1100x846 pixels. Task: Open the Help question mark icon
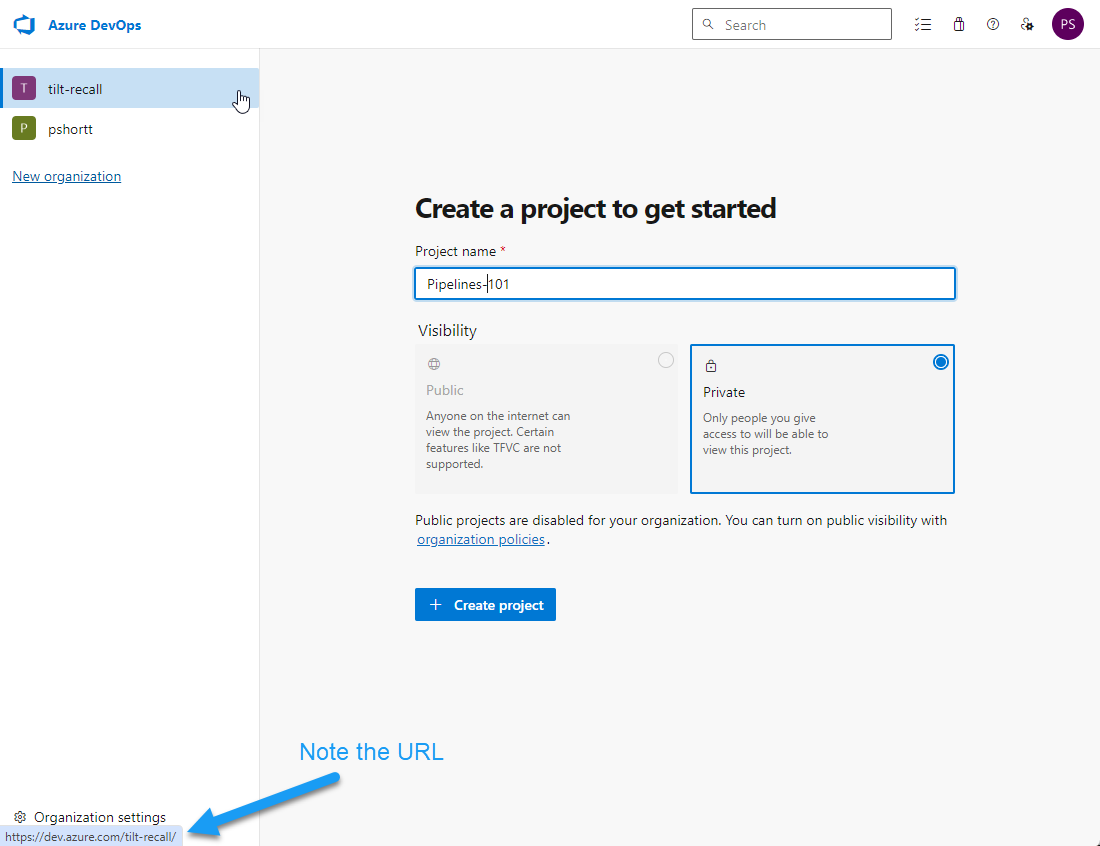click(992, 24)
